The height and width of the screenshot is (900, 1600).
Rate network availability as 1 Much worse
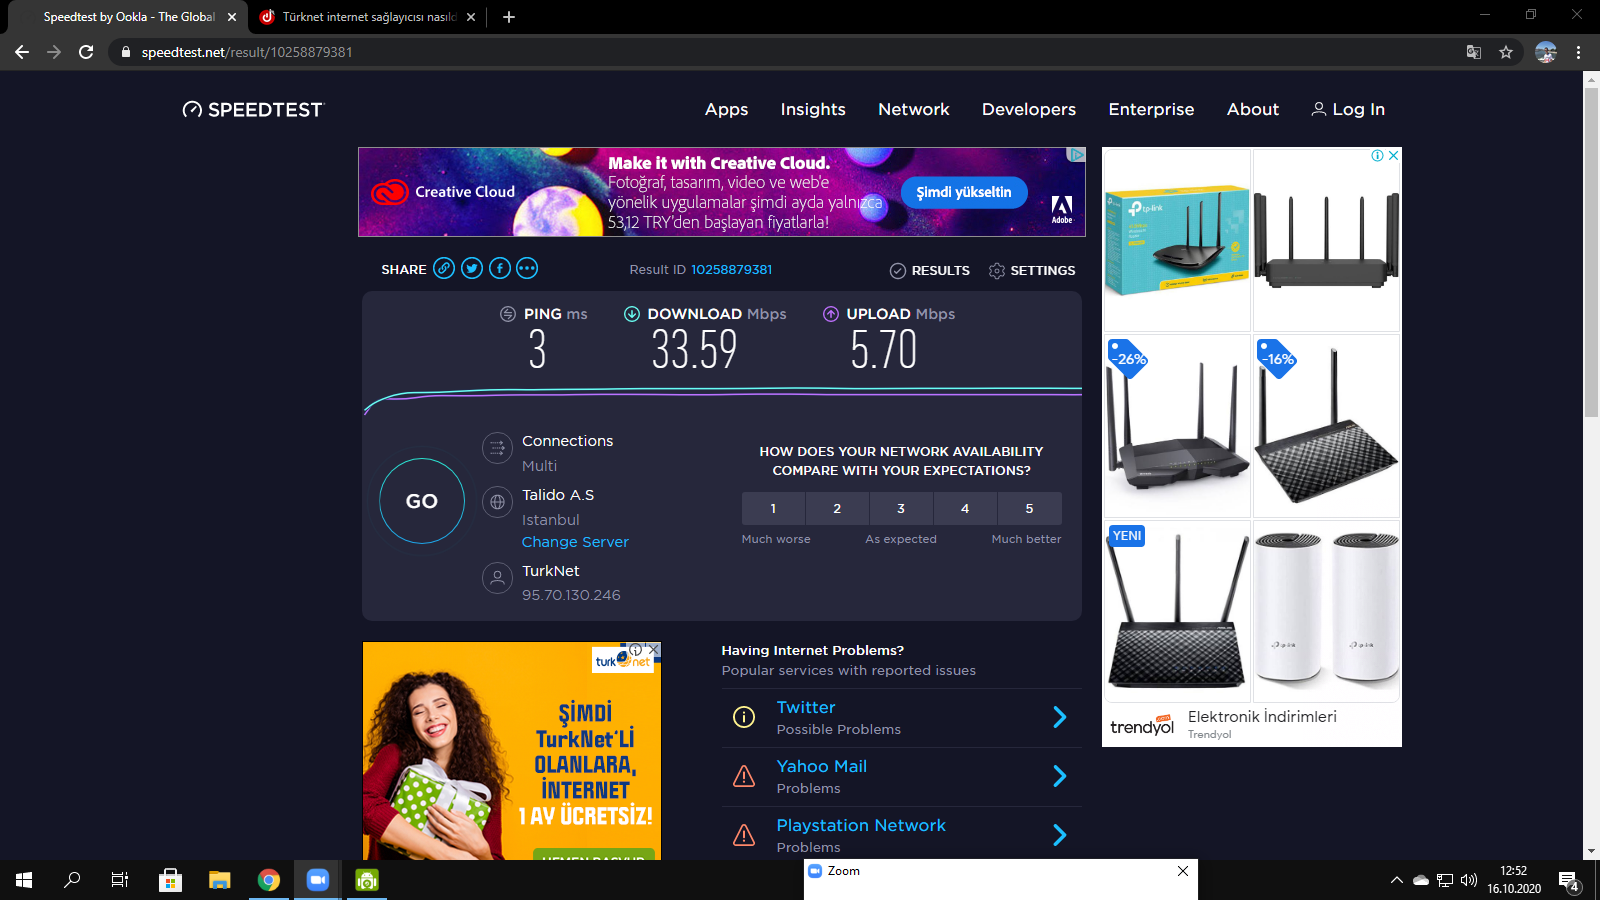tap(773, 508)
